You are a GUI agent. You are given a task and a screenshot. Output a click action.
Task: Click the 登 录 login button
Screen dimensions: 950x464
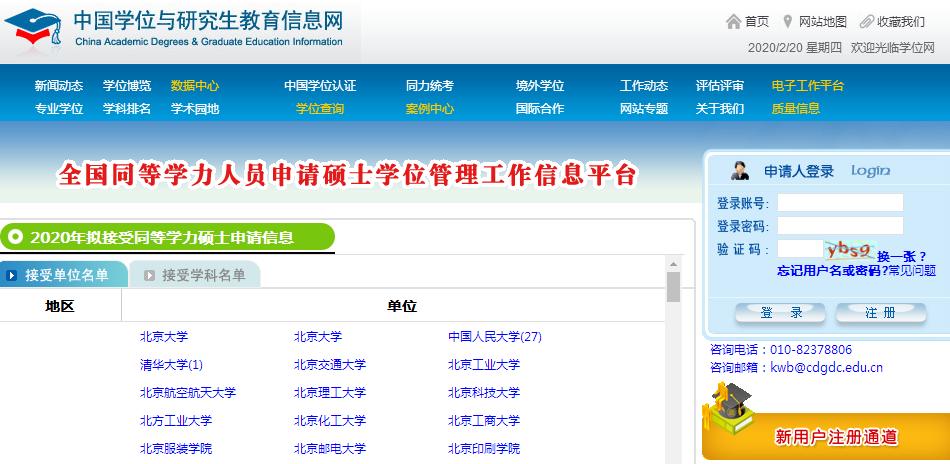coord(780,313)
